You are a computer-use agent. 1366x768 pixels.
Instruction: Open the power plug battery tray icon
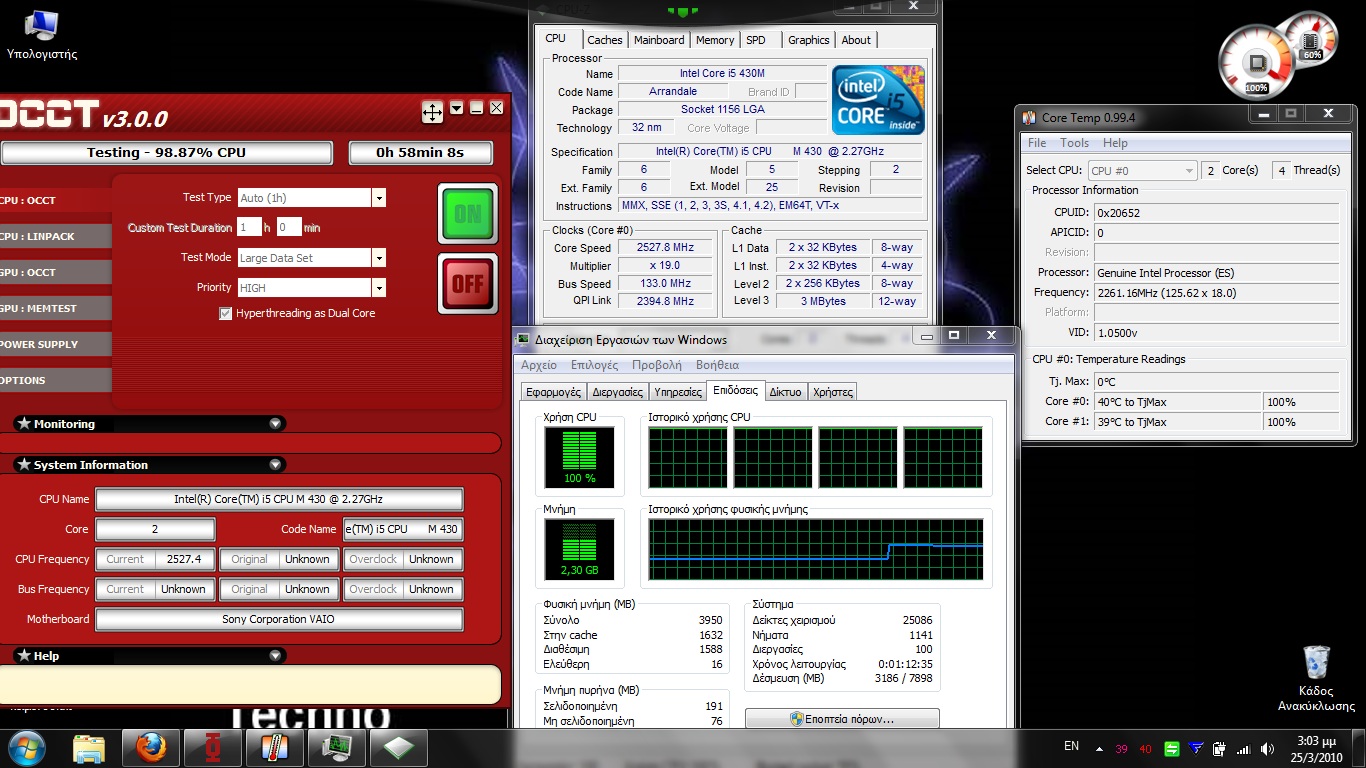tap(1220, 748)
